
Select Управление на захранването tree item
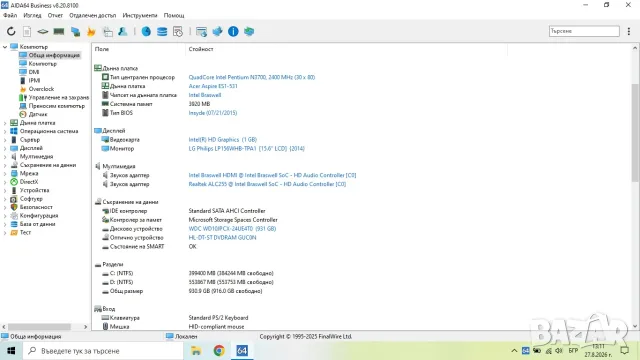(59, 98)
